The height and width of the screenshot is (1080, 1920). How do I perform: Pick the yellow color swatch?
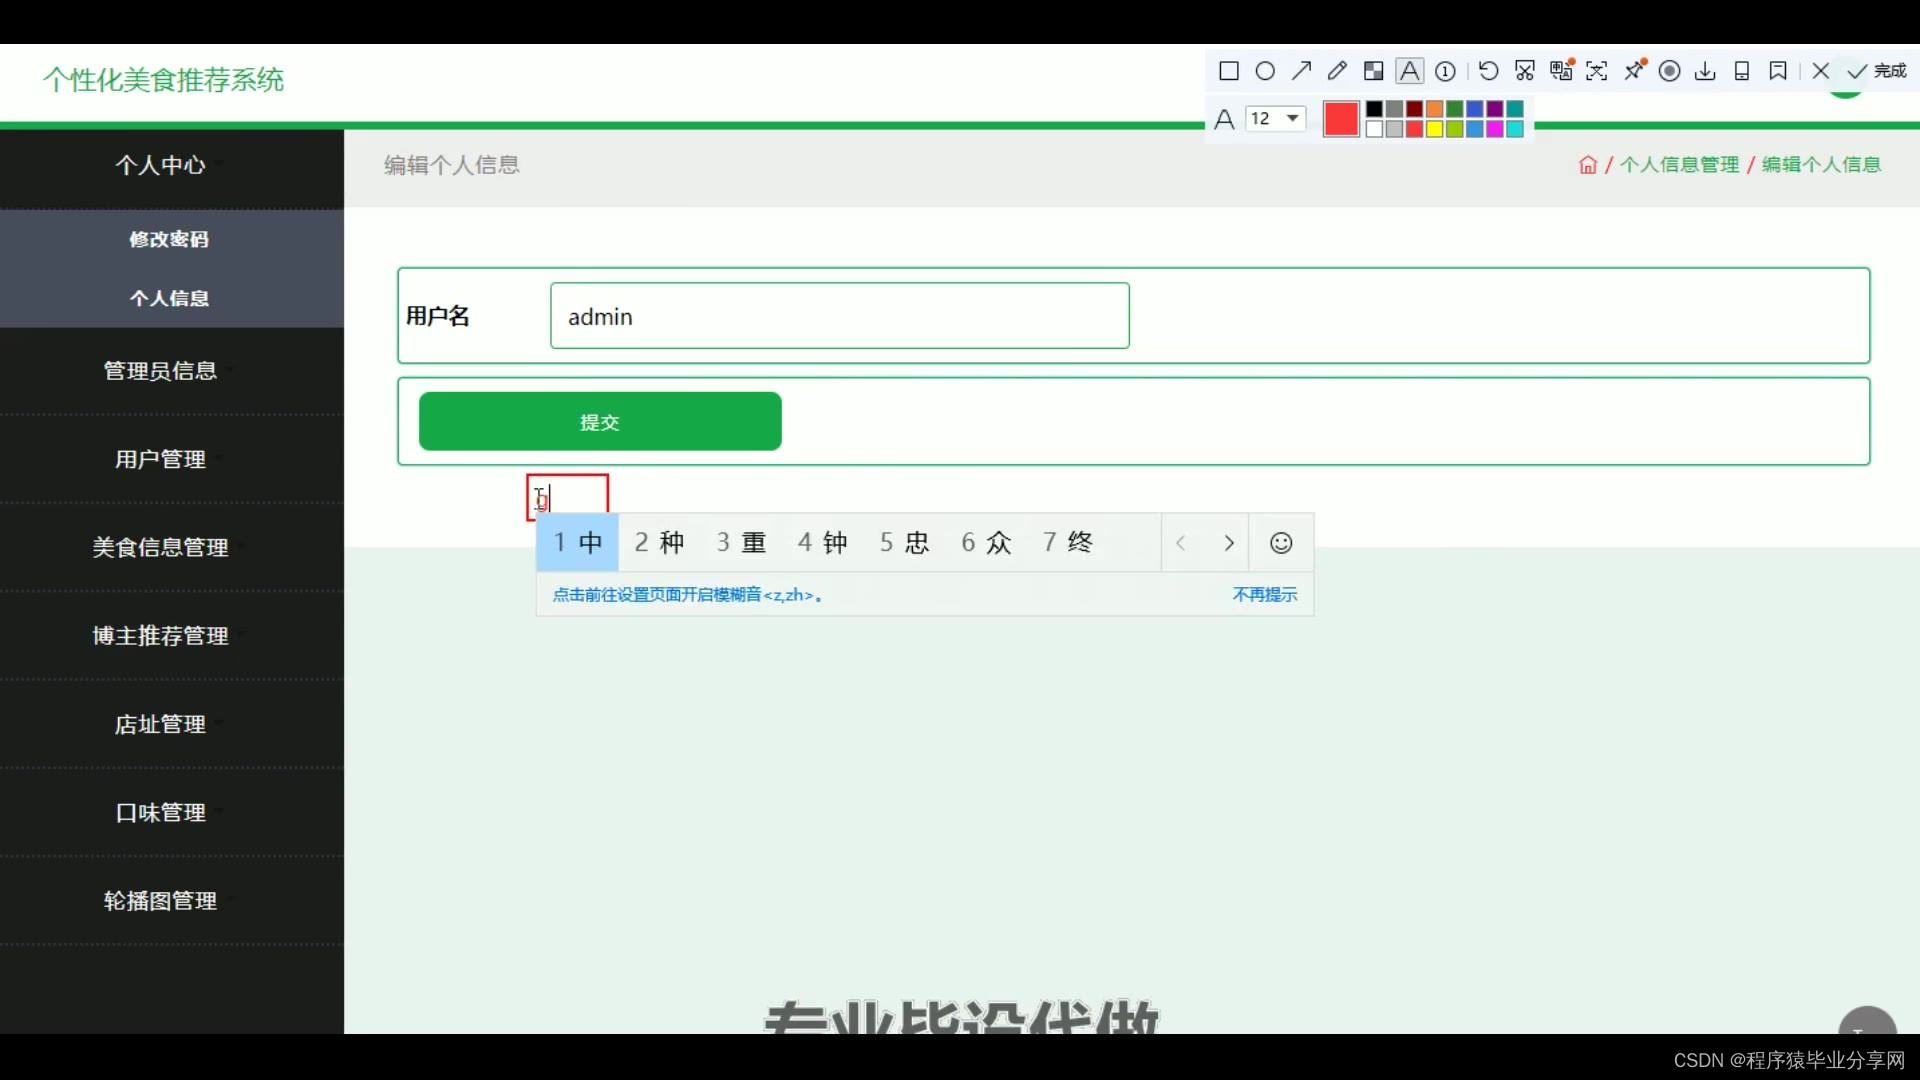1434,129
